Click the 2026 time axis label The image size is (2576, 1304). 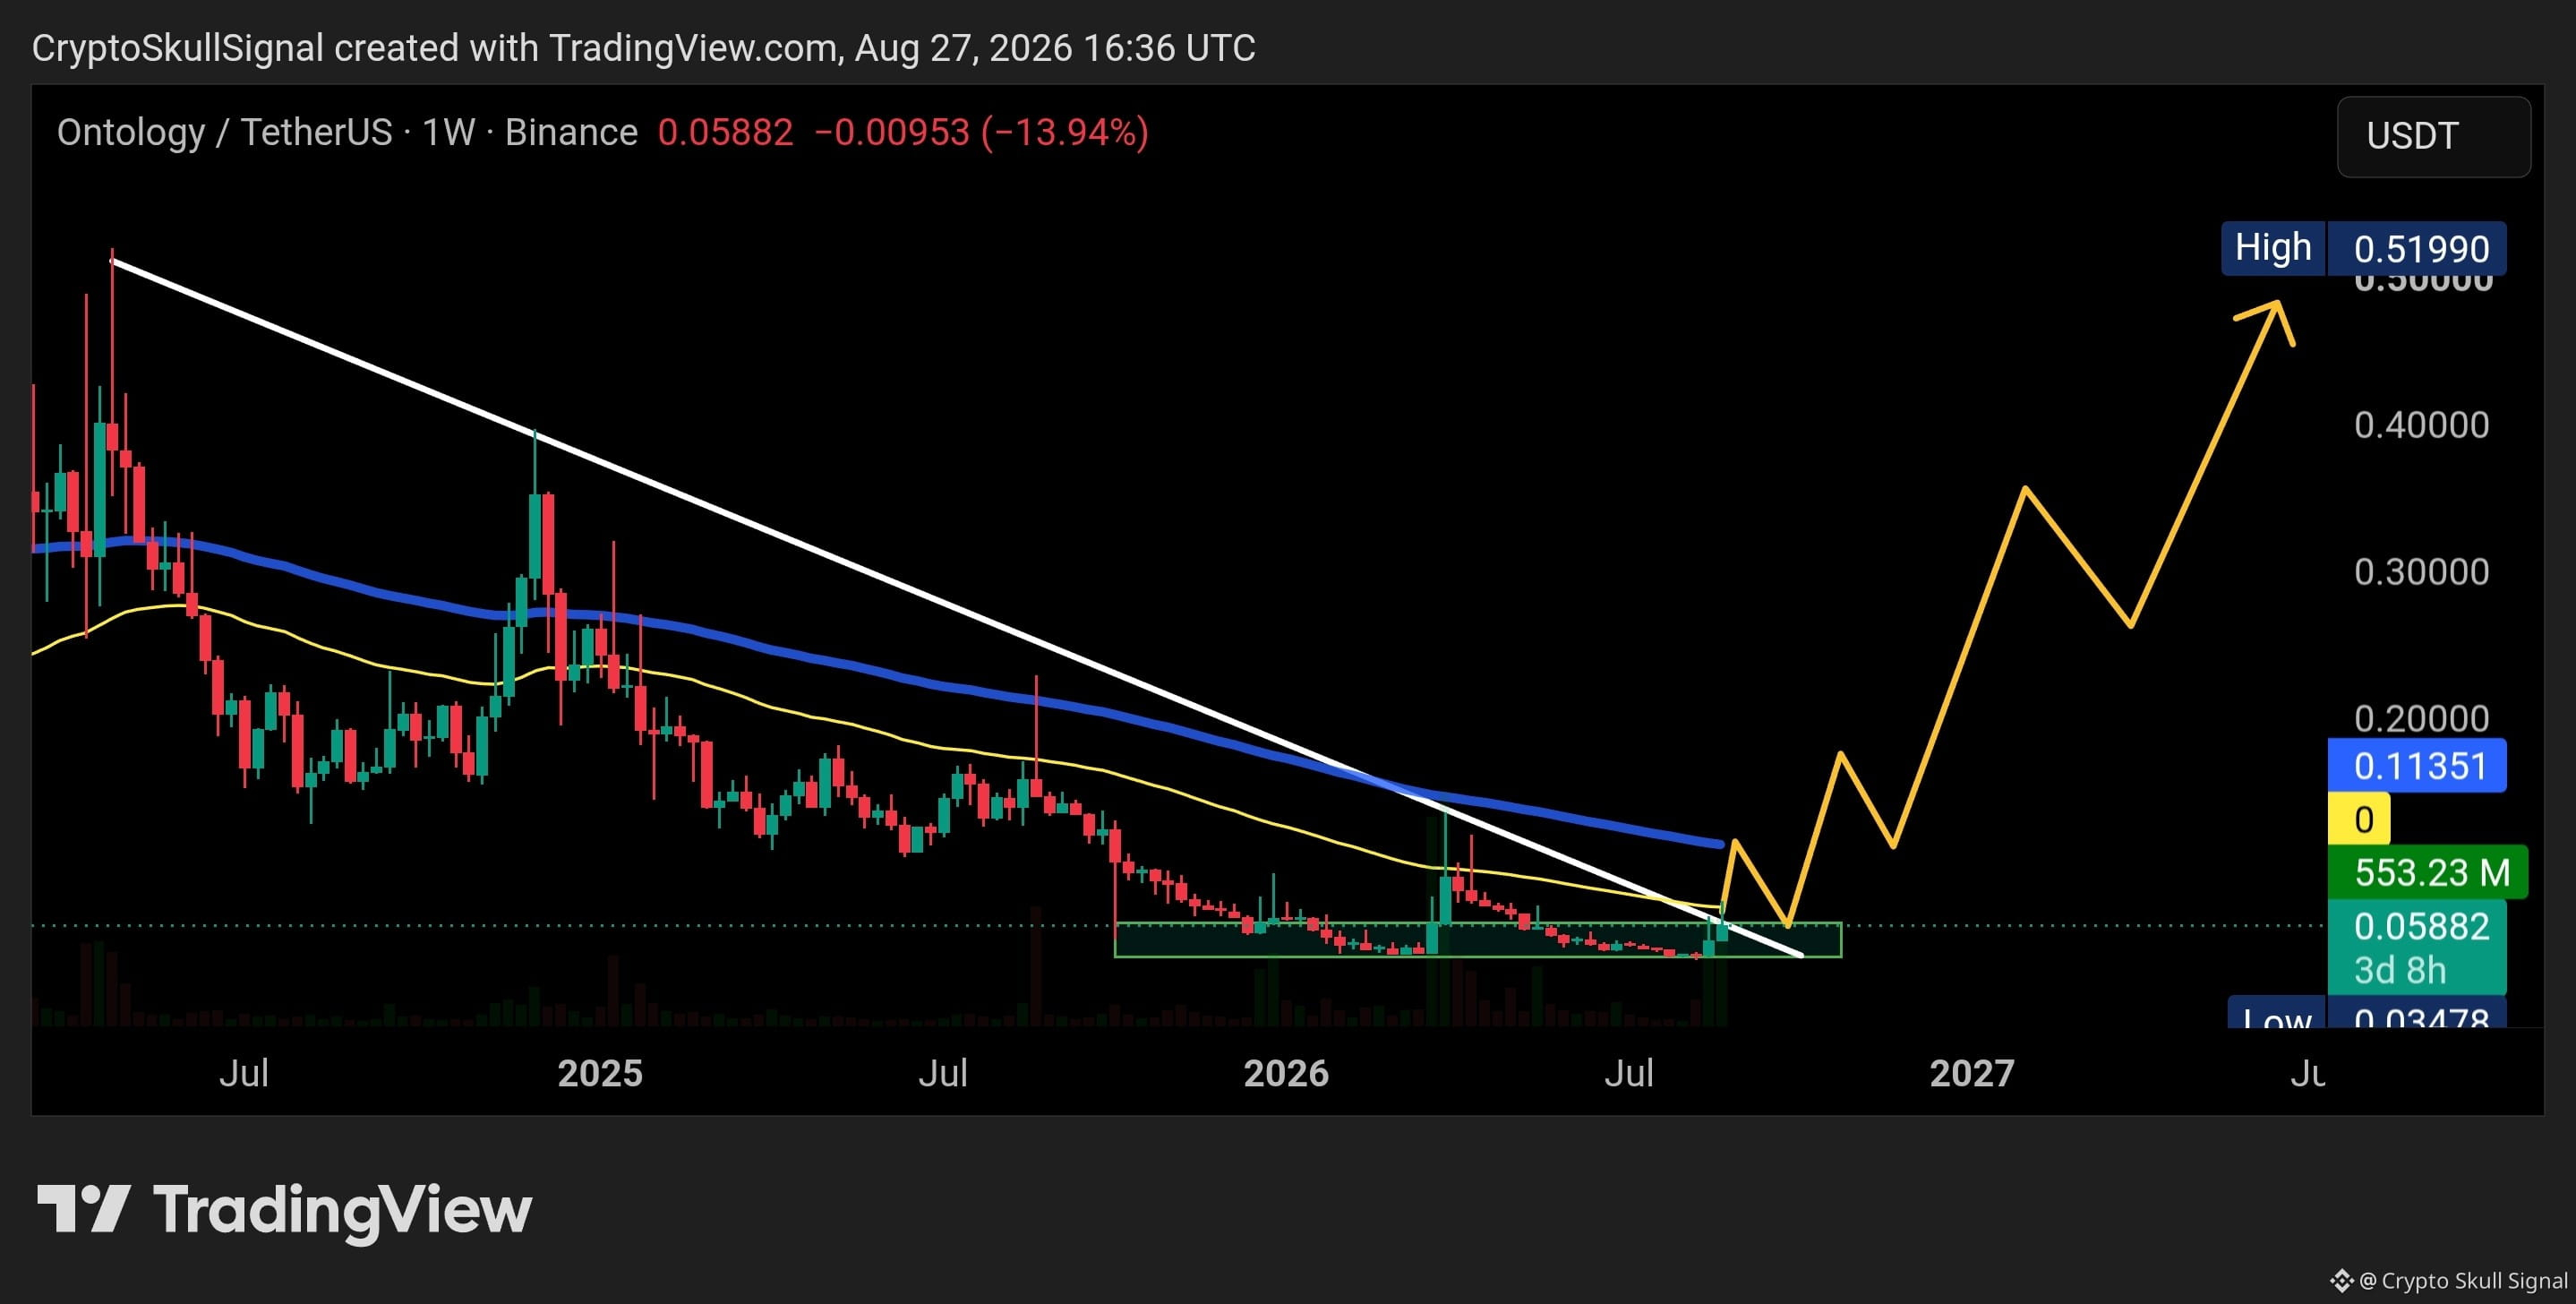1286,1073
